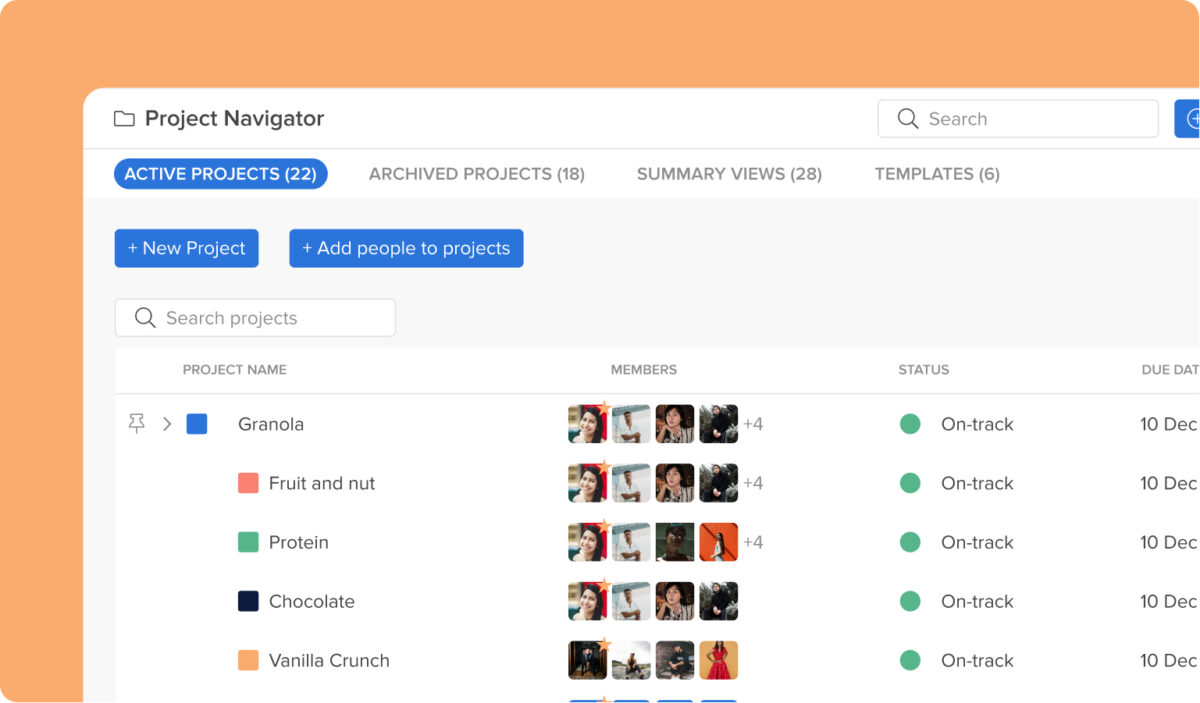1200x703 pixels.
Task: Click the folder icon next to Project Navigator
Action: tap(124, 119)
